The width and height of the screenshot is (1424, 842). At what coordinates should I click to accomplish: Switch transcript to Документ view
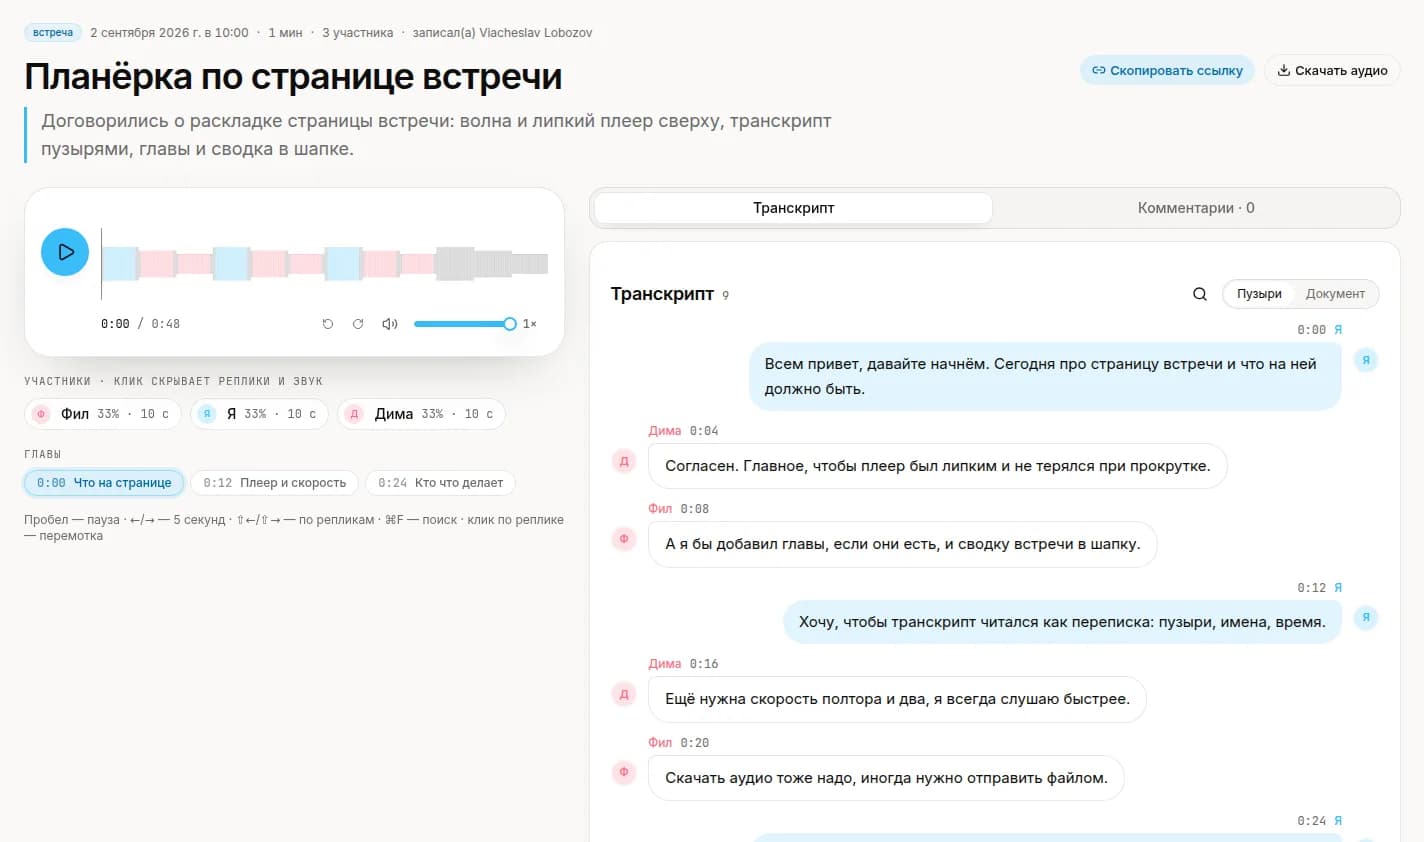pos(1335,294)
